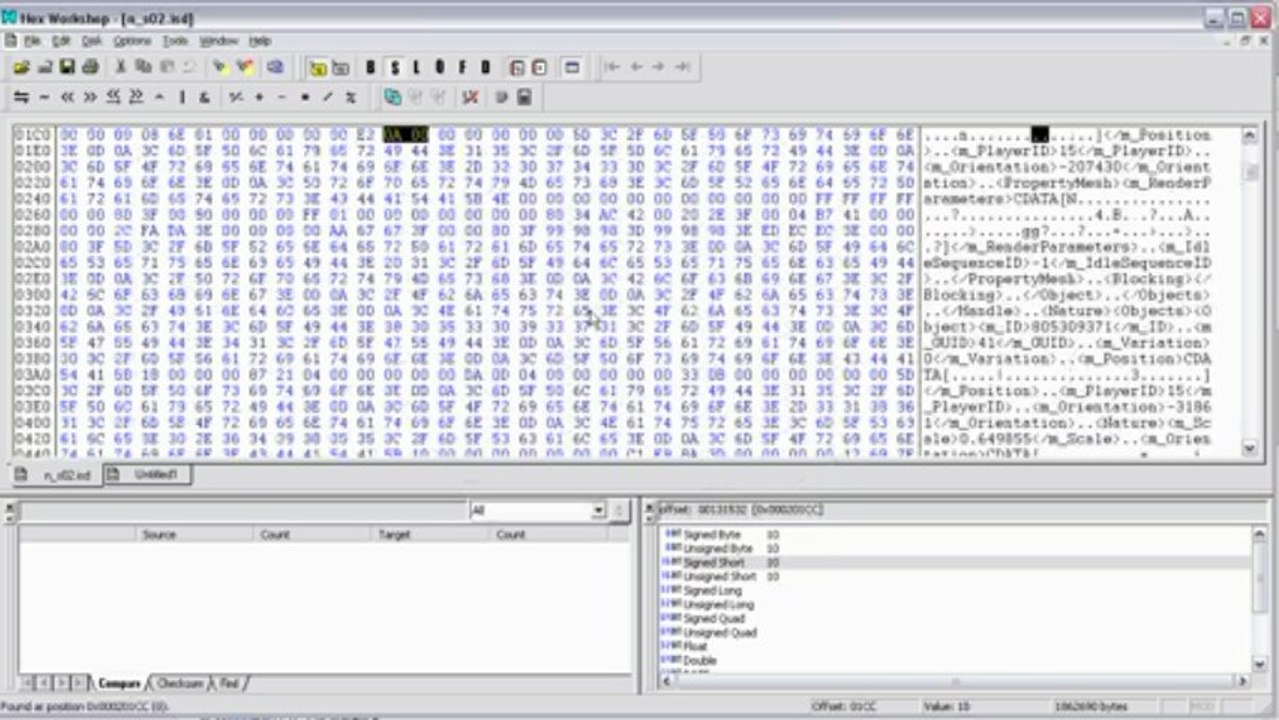Click the red X cancel icon

pos(470,97)
